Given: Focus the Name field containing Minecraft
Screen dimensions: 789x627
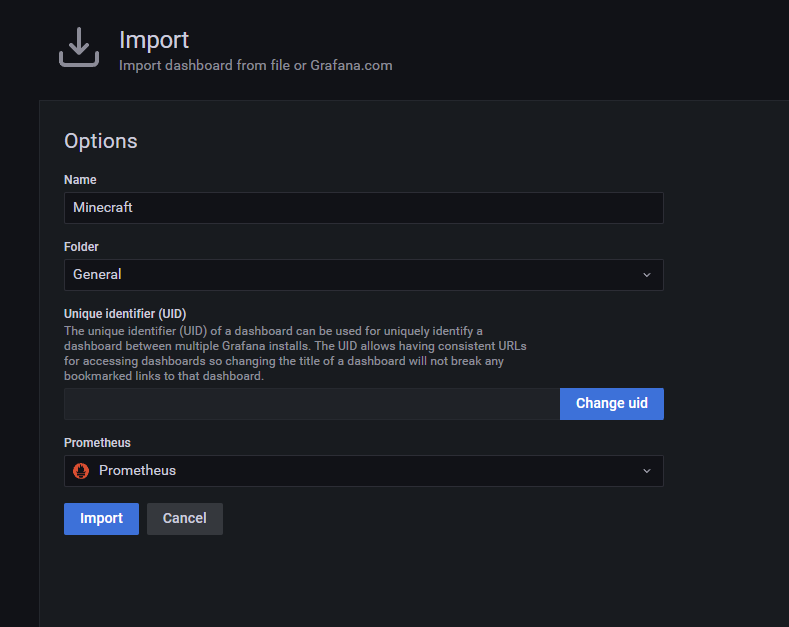Looking at the screenshot, I should (x=363, y=208).
